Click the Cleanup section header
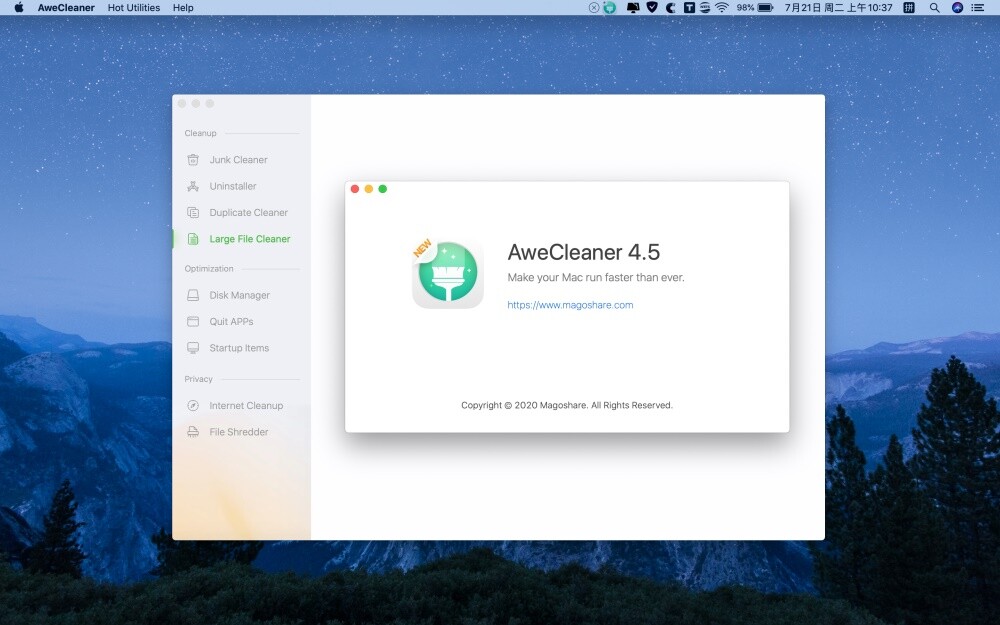 click(200, 133)
